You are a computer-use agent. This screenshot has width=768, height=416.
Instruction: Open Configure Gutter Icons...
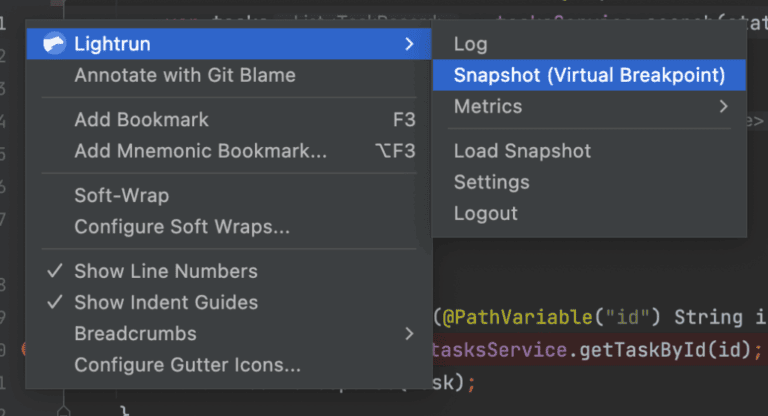click(187, 365)
